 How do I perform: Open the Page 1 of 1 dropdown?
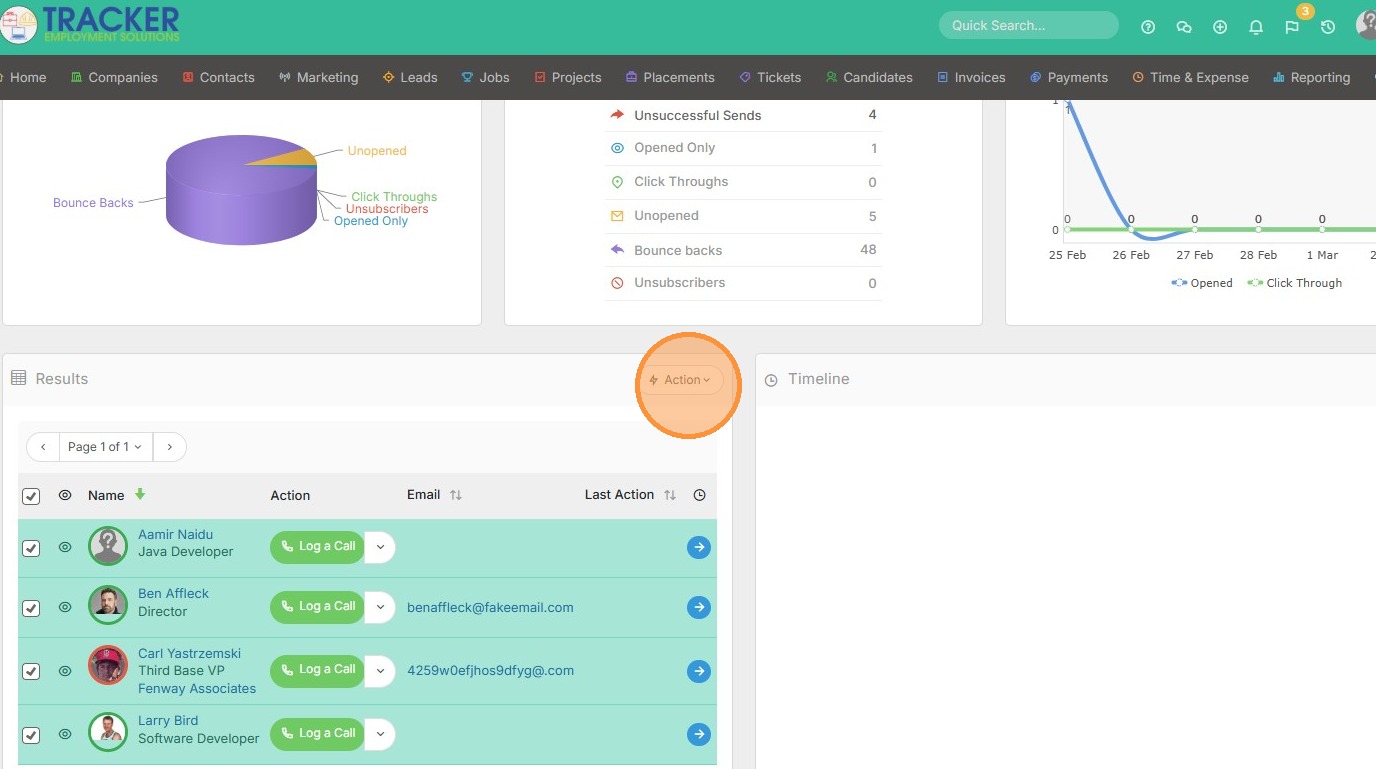[x=105, y=447]
